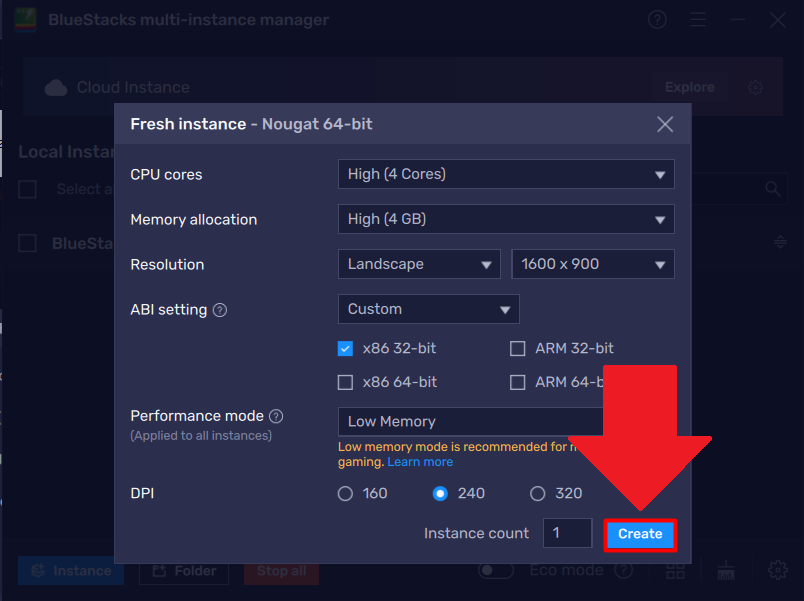Open the Learn more link
This screenshot has height=601, width=804.
coord(420,461)
